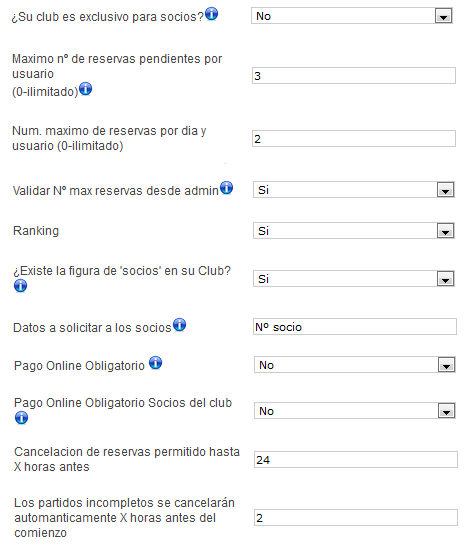This screenshot has height=559, width=466.
Task: Open Pago Online Obligatorio dropdown
Action: (x=355, y=365)
